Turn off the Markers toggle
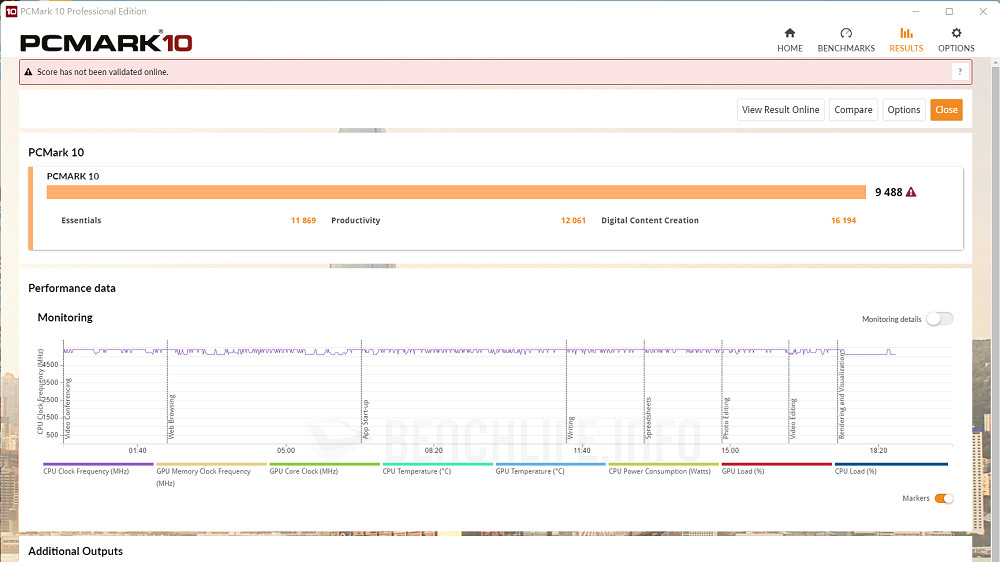This screenshot has width=1000, height=562. pyautogui.click(x=943, y=498)
